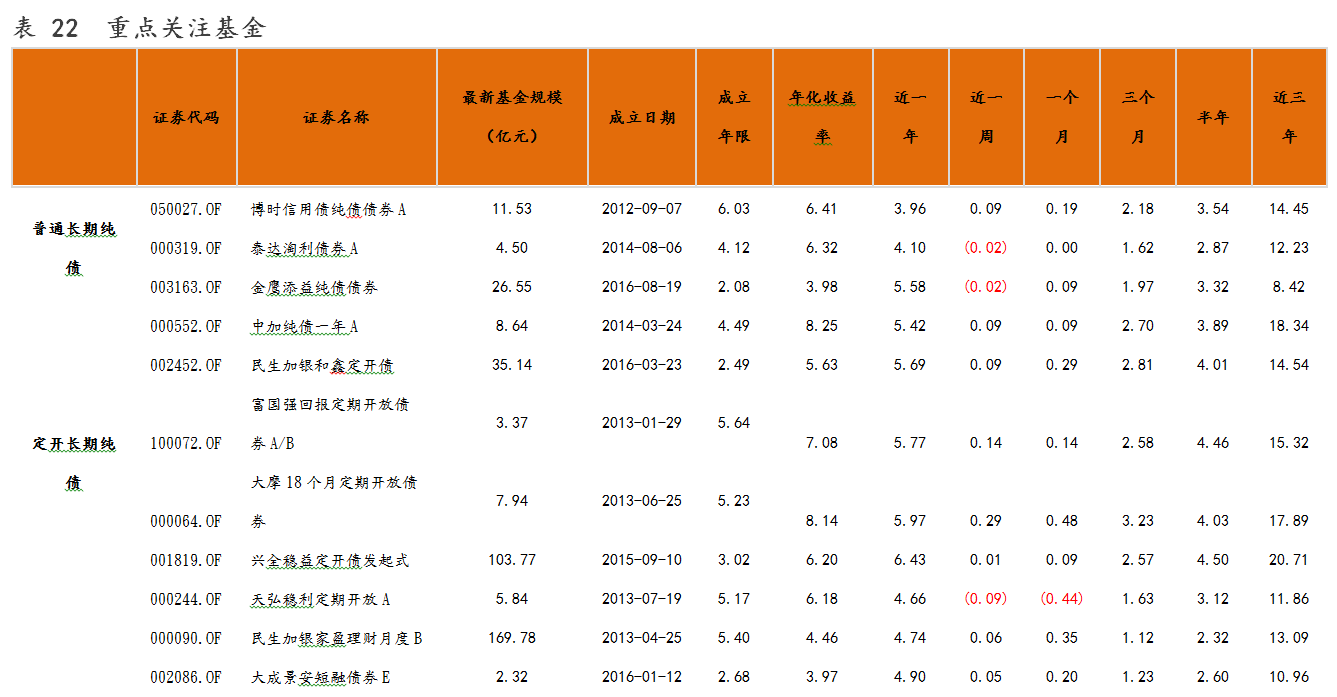Click half-year return value 4.50
This screenshot has height=697, width=1337.
click(1213, 560)
